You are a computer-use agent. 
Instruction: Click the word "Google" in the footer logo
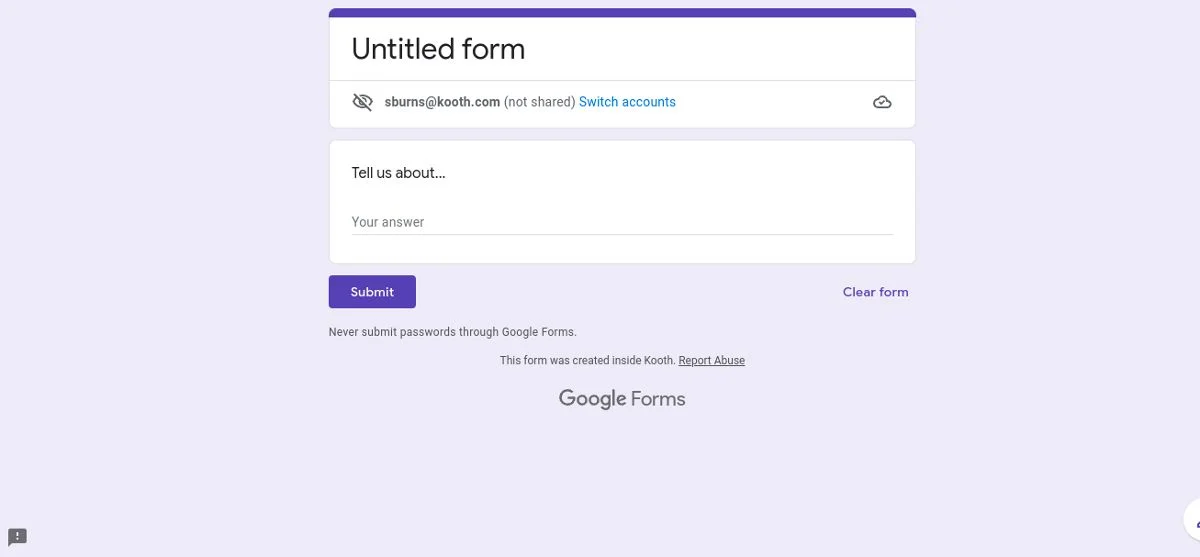(592, 399)
